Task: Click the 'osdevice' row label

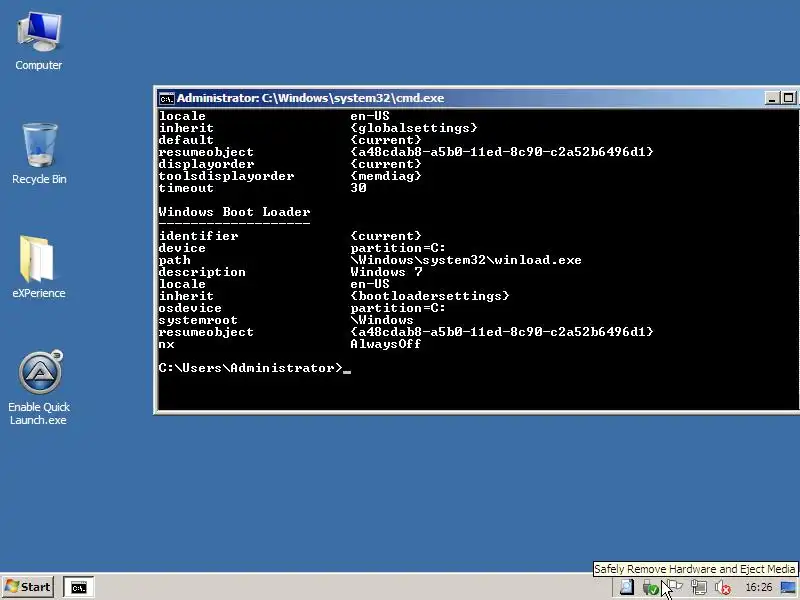Action: point(190,308)
